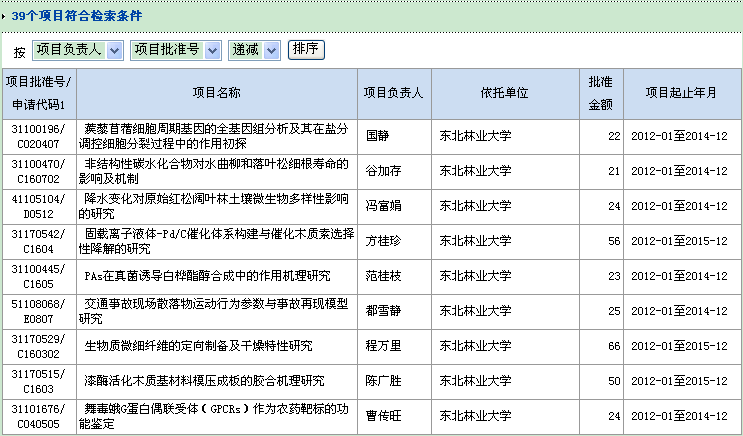Click project leader 程万里
Viewport: 743px width, 436px height.
tap(383, 346)
